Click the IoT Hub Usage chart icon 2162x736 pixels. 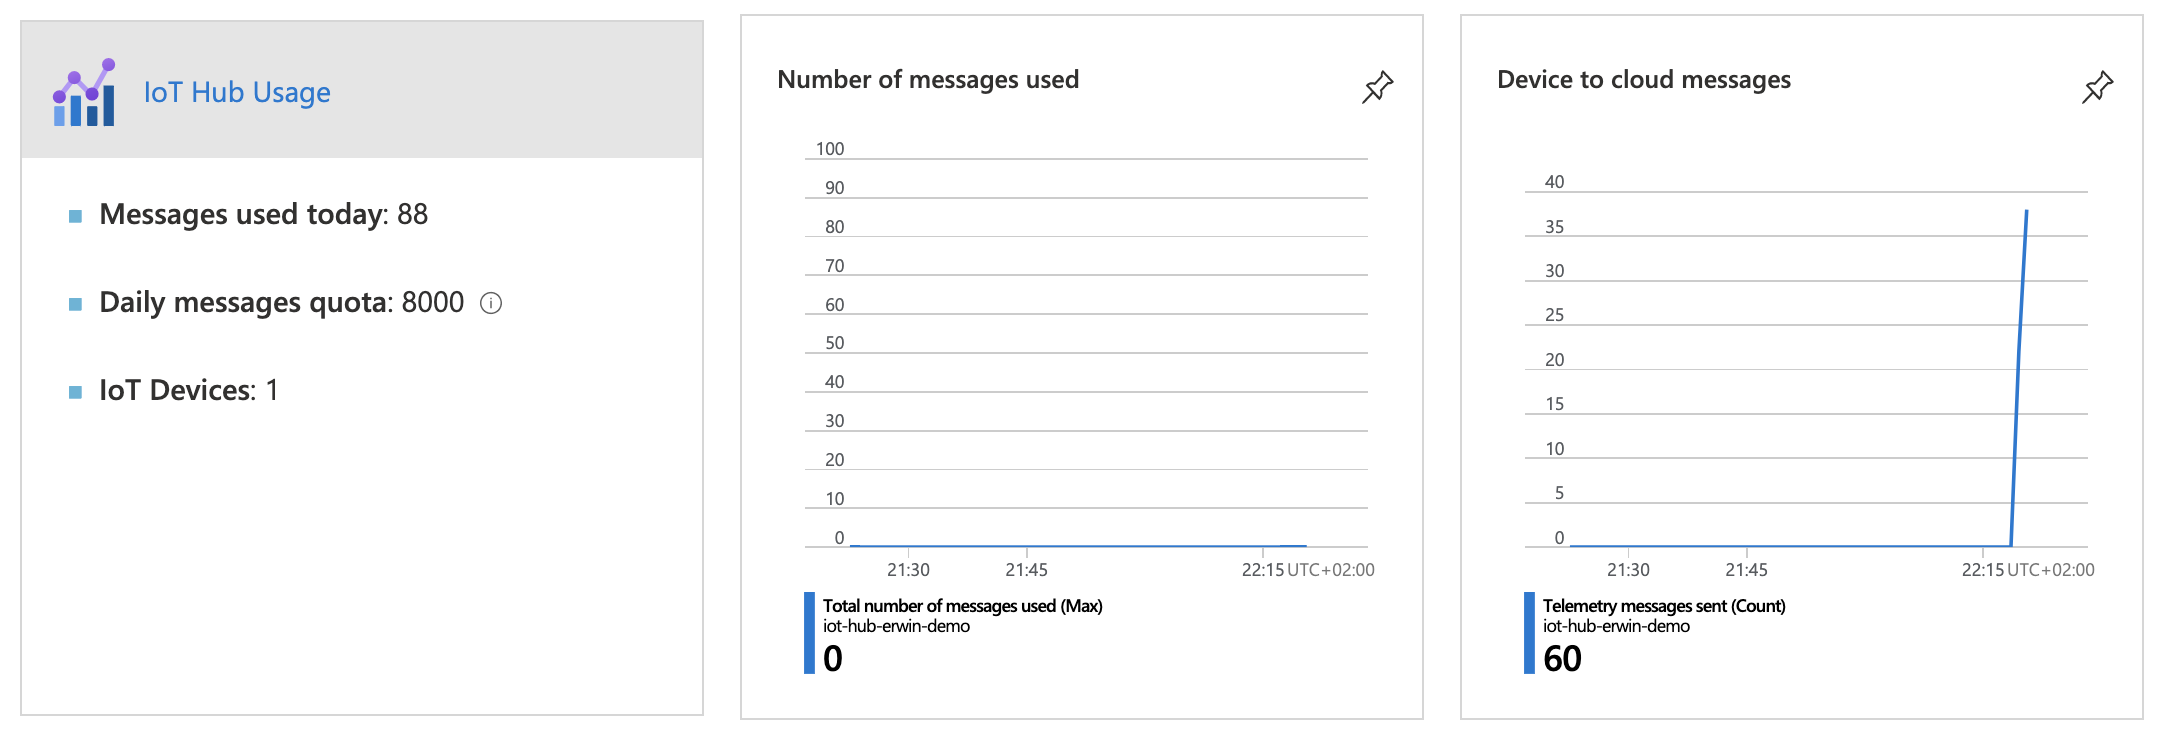(83, 92)
